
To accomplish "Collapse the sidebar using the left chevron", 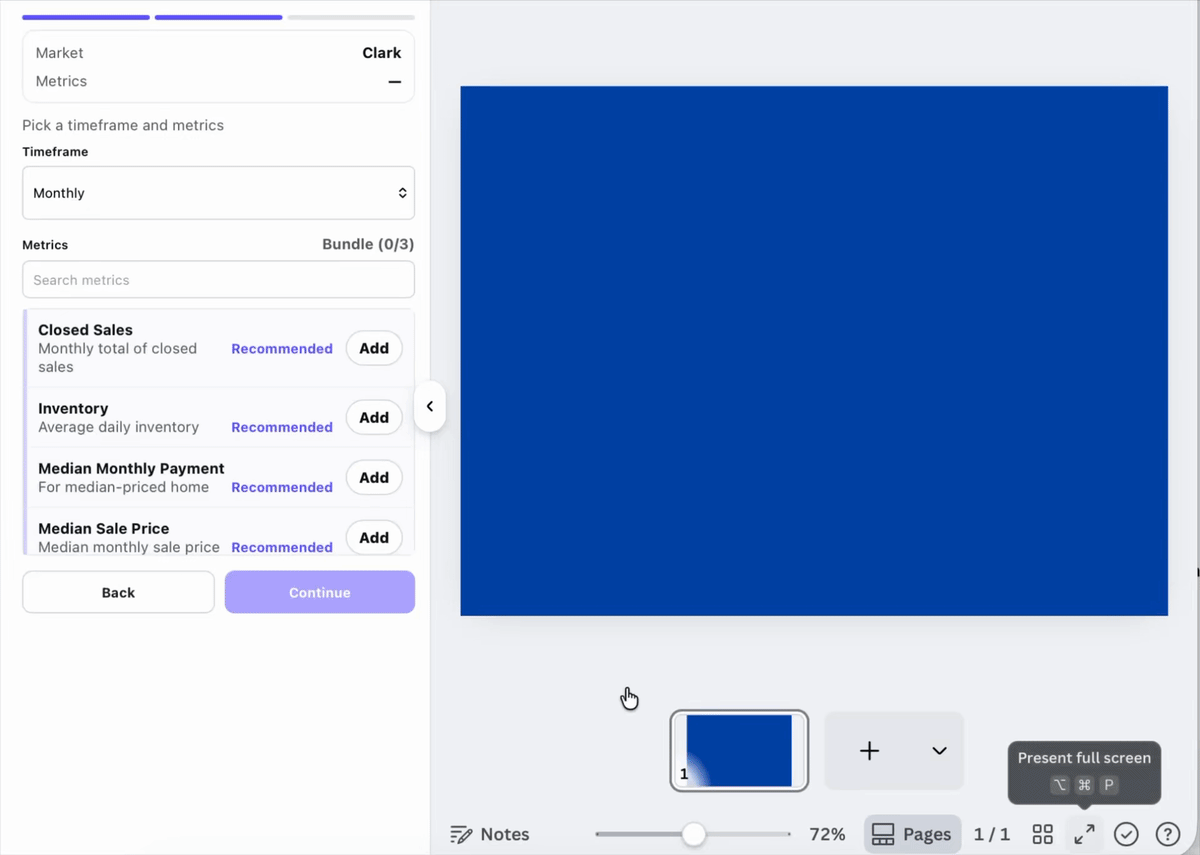I will tap(430, 407).
